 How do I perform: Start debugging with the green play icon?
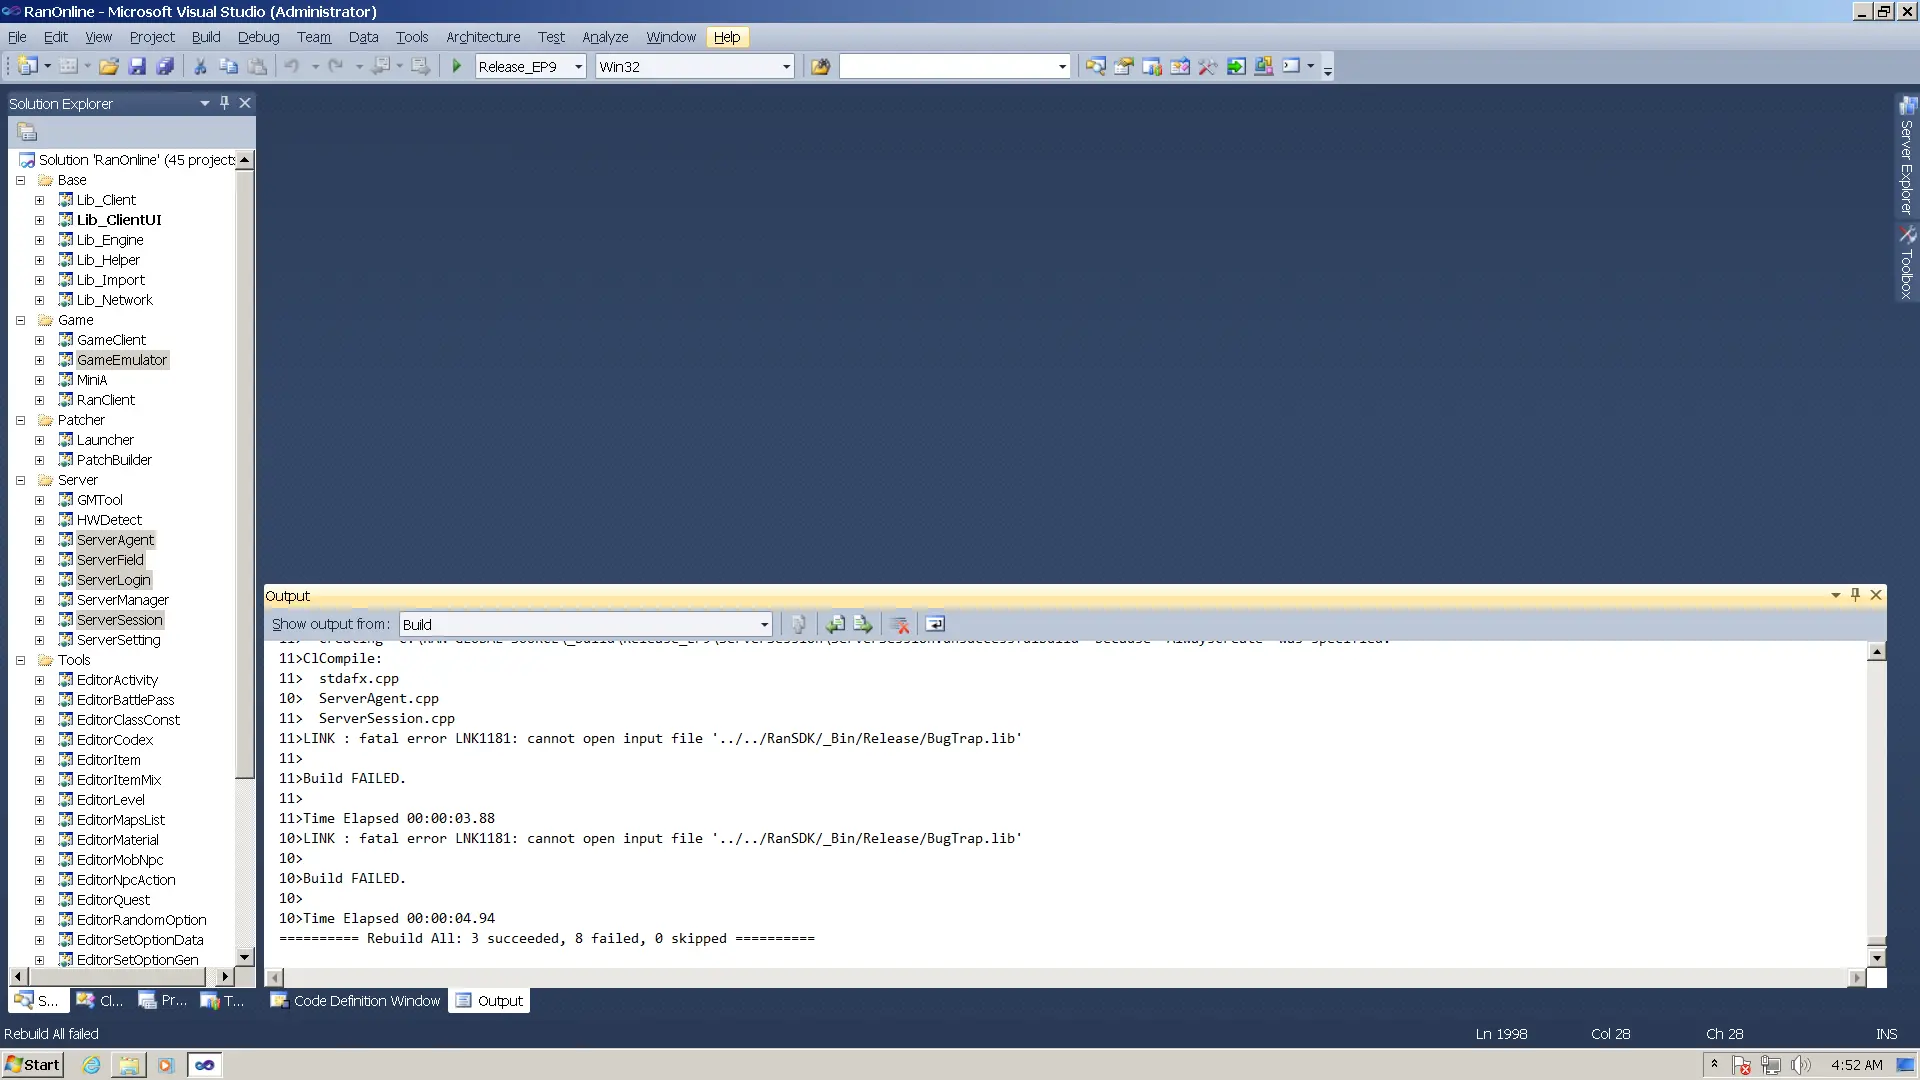click(x=457, y=66)
